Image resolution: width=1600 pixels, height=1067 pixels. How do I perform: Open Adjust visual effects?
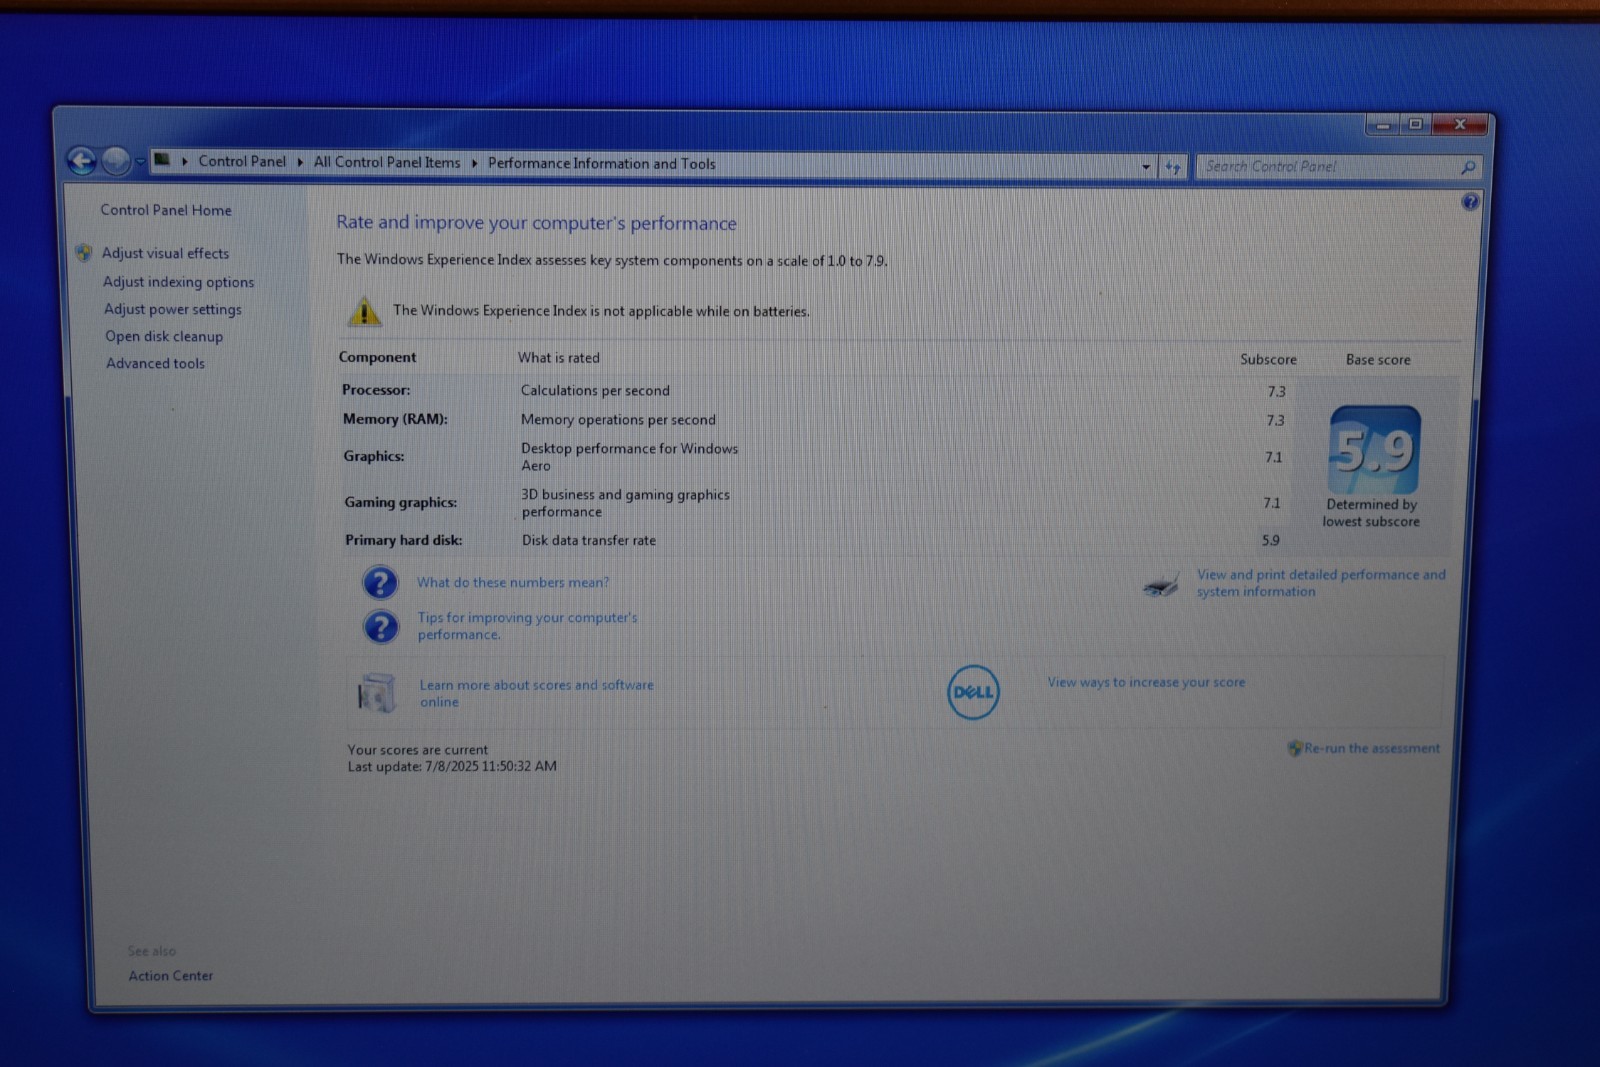click(166, 253)
